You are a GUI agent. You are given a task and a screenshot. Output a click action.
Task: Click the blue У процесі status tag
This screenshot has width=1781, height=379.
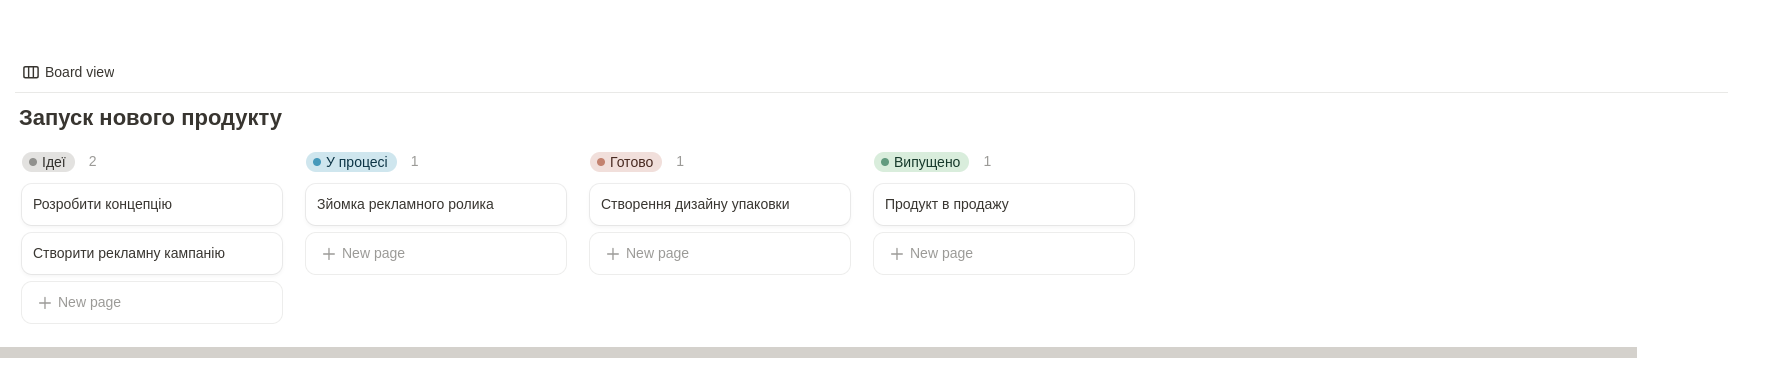(x=351, y=162)
